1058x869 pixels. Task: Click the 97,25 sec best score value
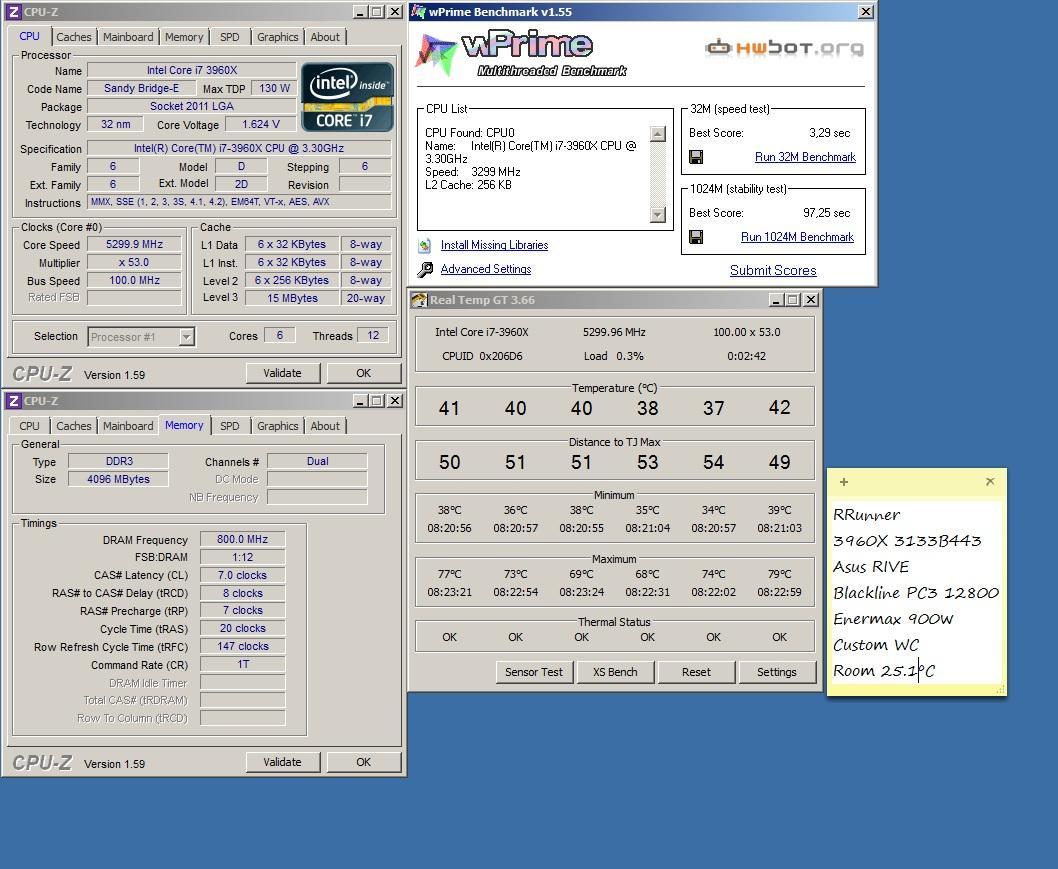[x=827, y=213]
